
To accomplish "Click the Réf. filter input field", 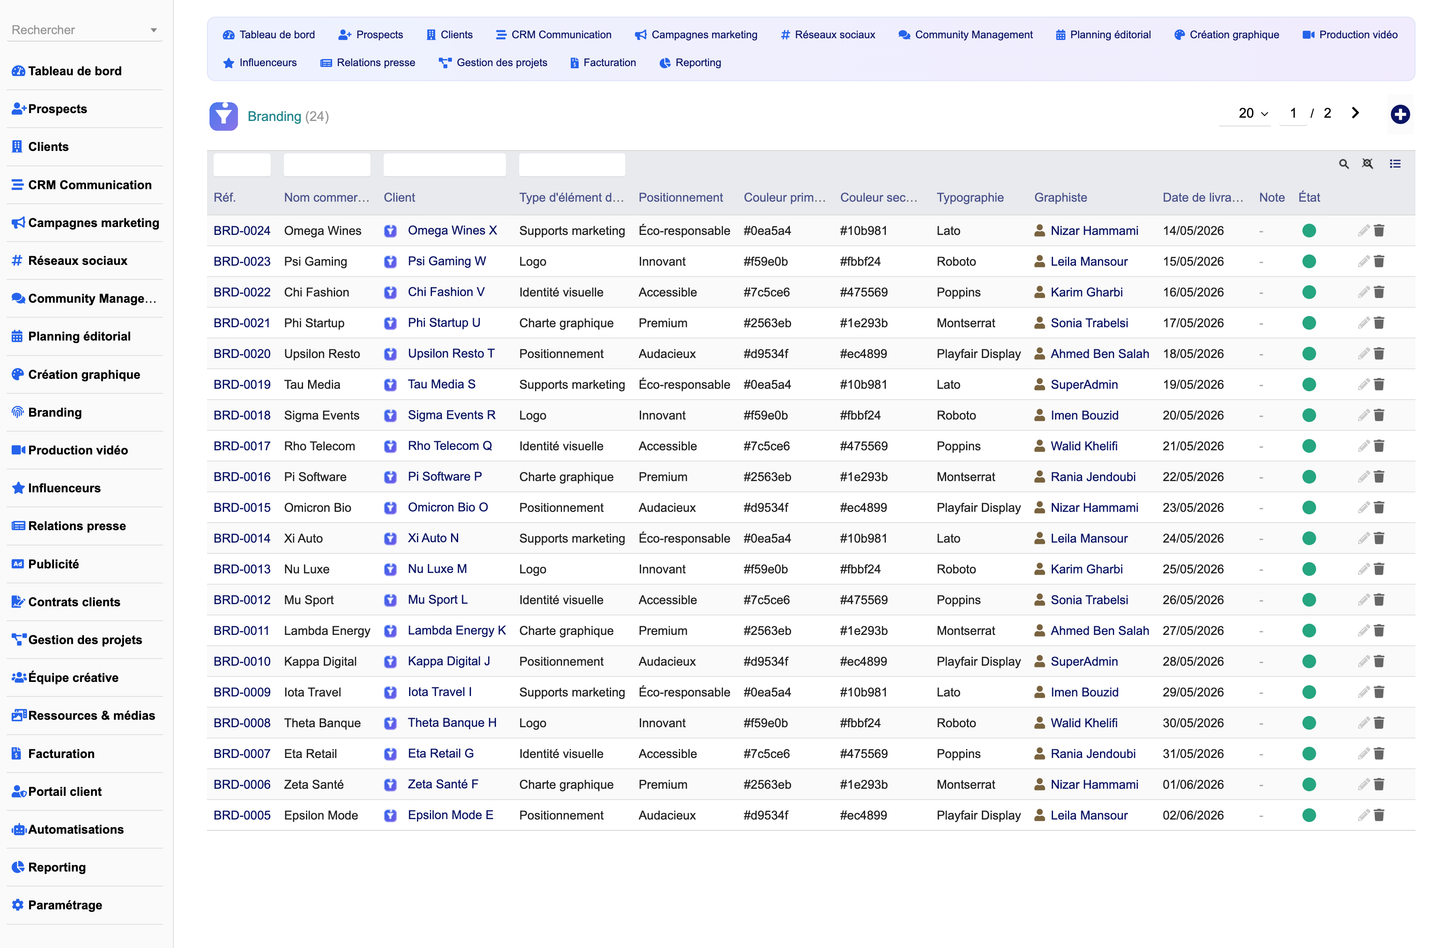I will (242, 165).
